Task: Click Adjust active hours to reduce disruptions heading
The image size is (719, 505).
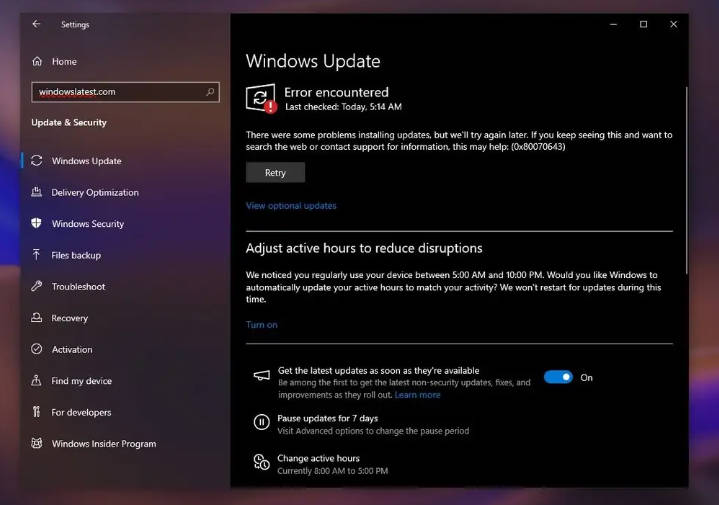Action: pyautogui.click(x=364, y=248)
